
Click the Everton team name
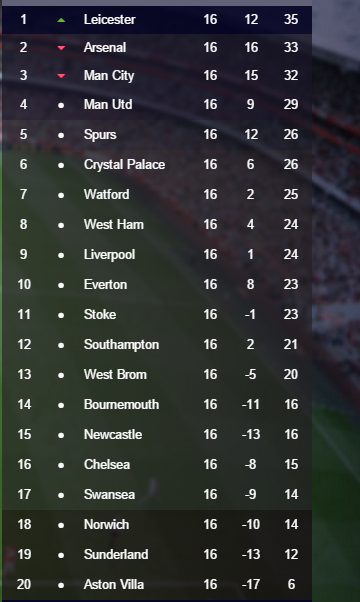[106, 284]
